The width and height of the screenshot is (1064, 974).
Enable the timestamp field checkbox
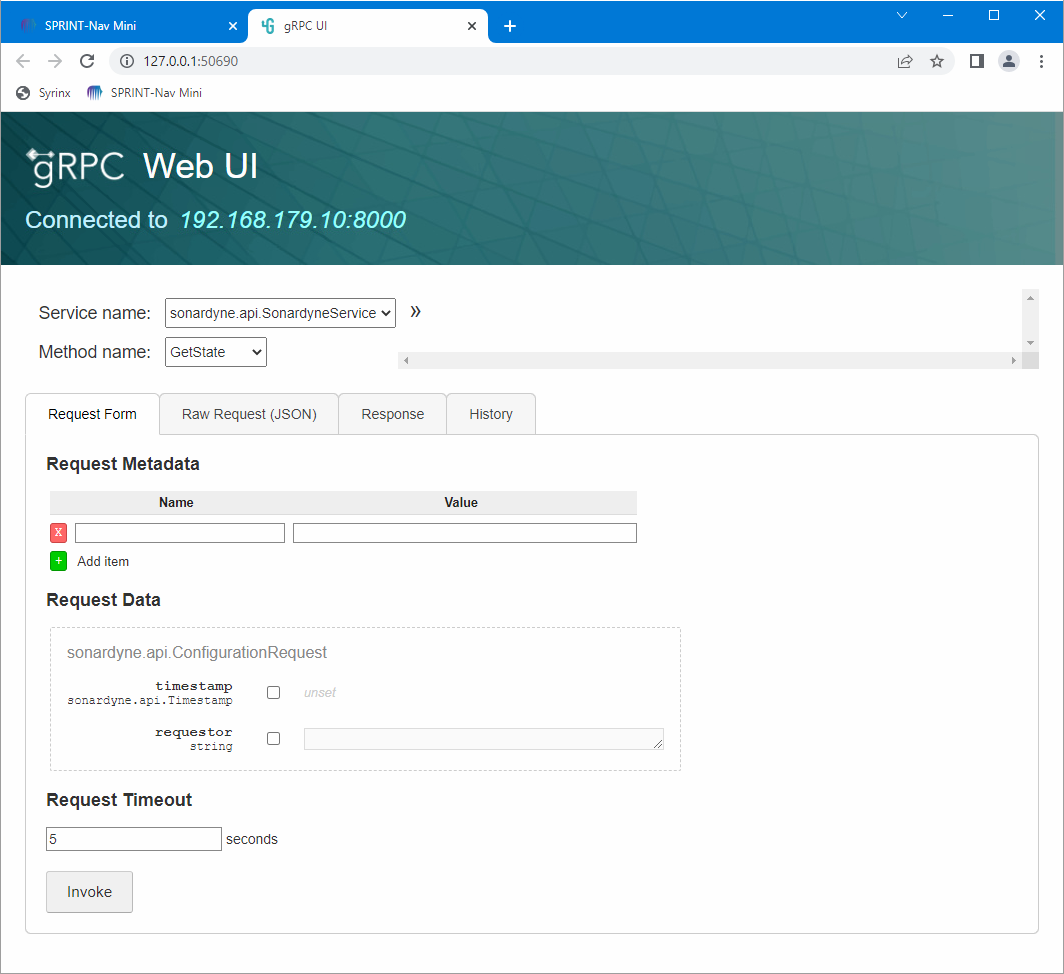[x=273, y=693]
